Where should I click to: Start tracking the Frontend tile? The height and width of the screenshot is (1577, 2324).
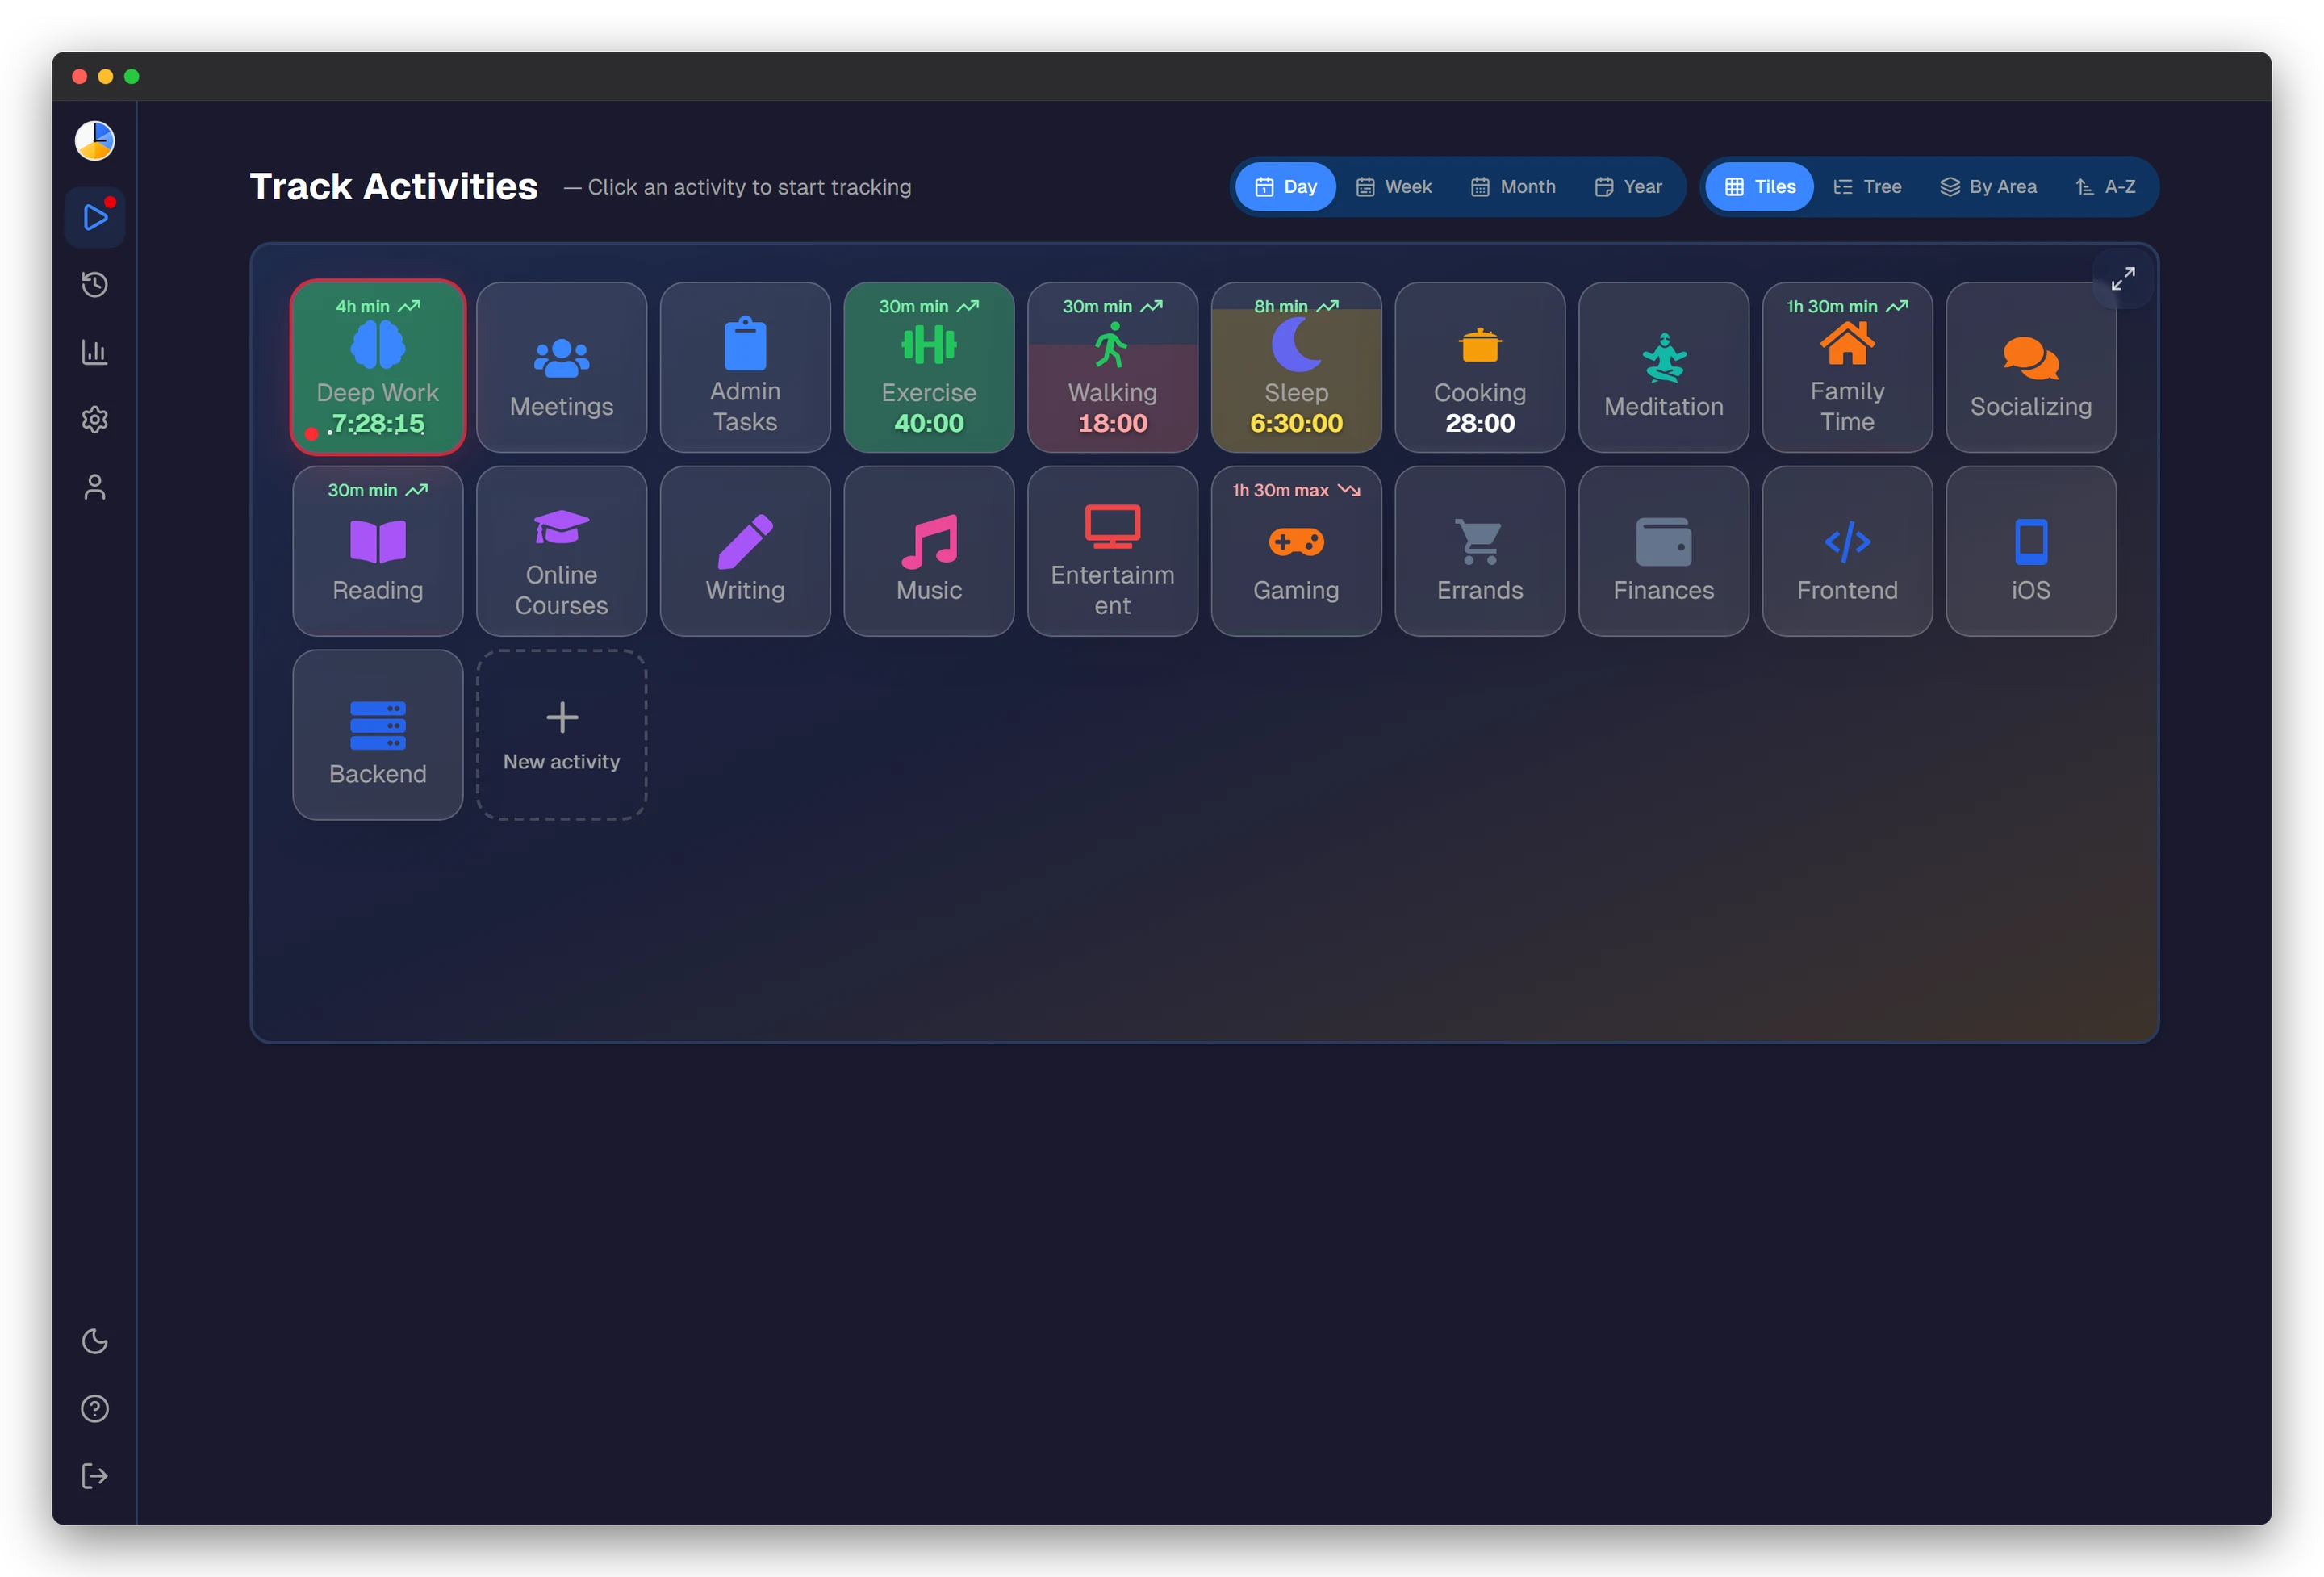point(1847,551)
